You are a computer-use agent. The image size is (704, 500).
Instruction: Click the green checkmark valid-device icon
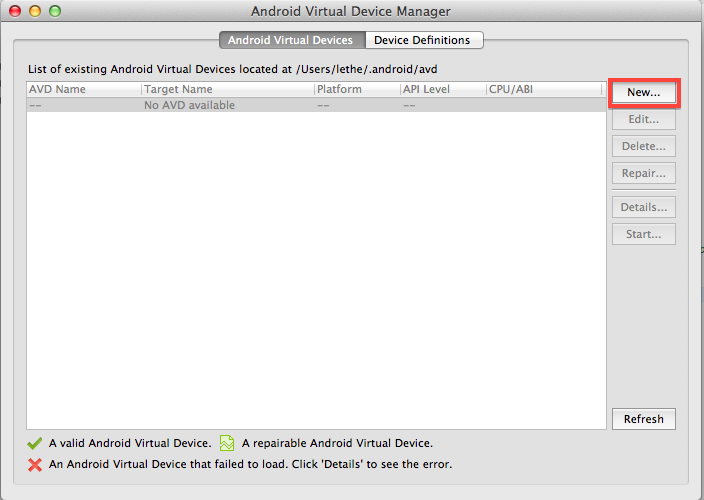click(x=35, y=443)
